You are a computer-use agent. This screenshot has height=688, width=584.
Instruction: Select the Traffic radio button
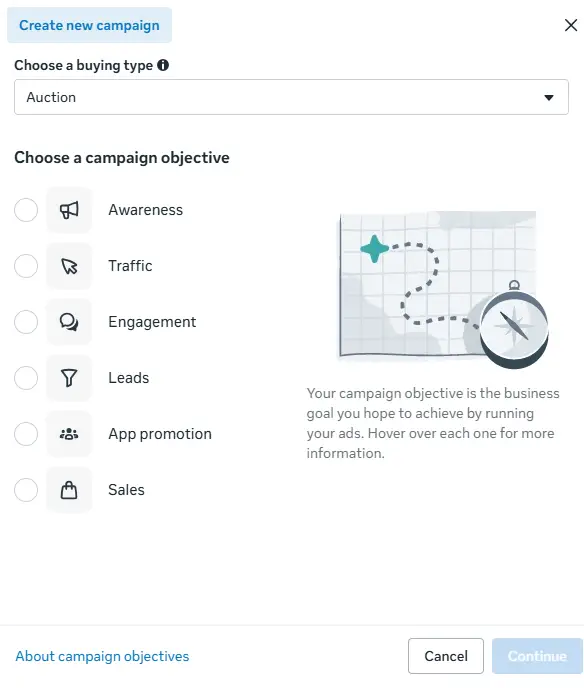pos(26,266)
